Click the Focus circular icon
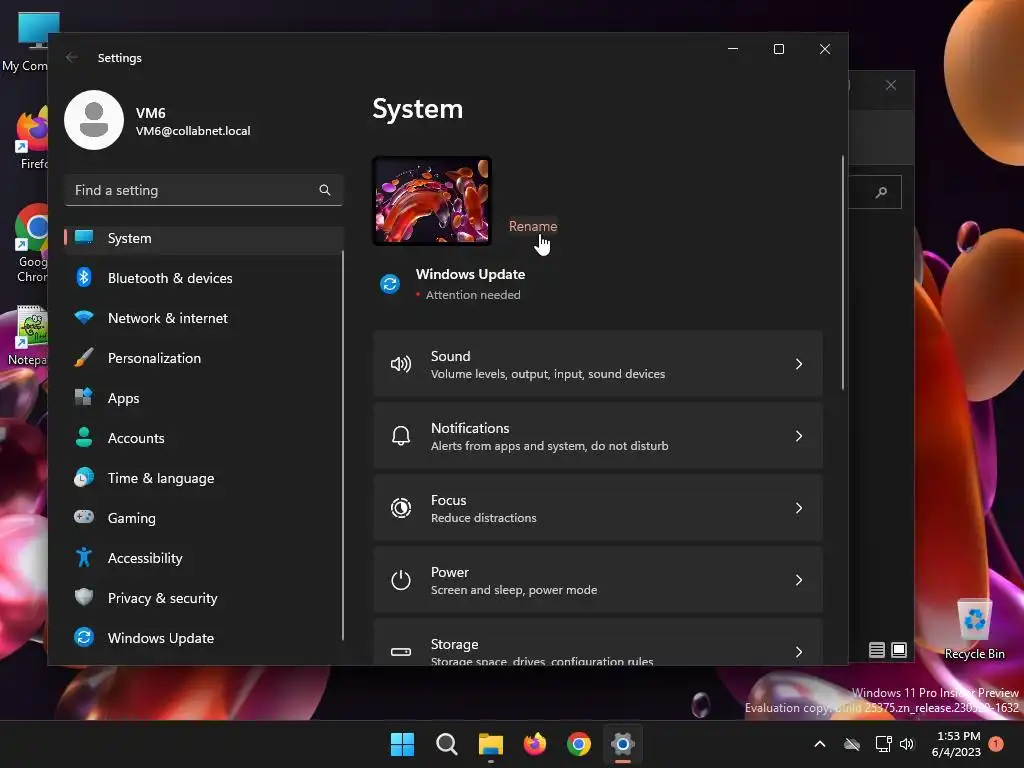The image size is (1024, 768). 401,507
